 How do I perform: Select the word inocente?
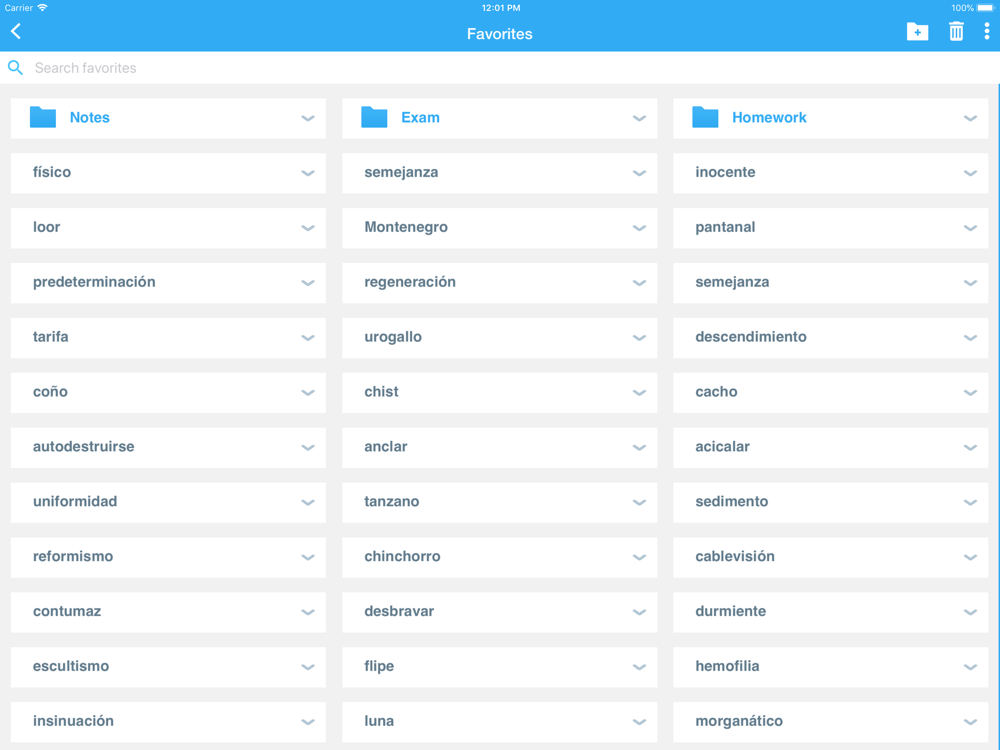click(x=725, y=172)
